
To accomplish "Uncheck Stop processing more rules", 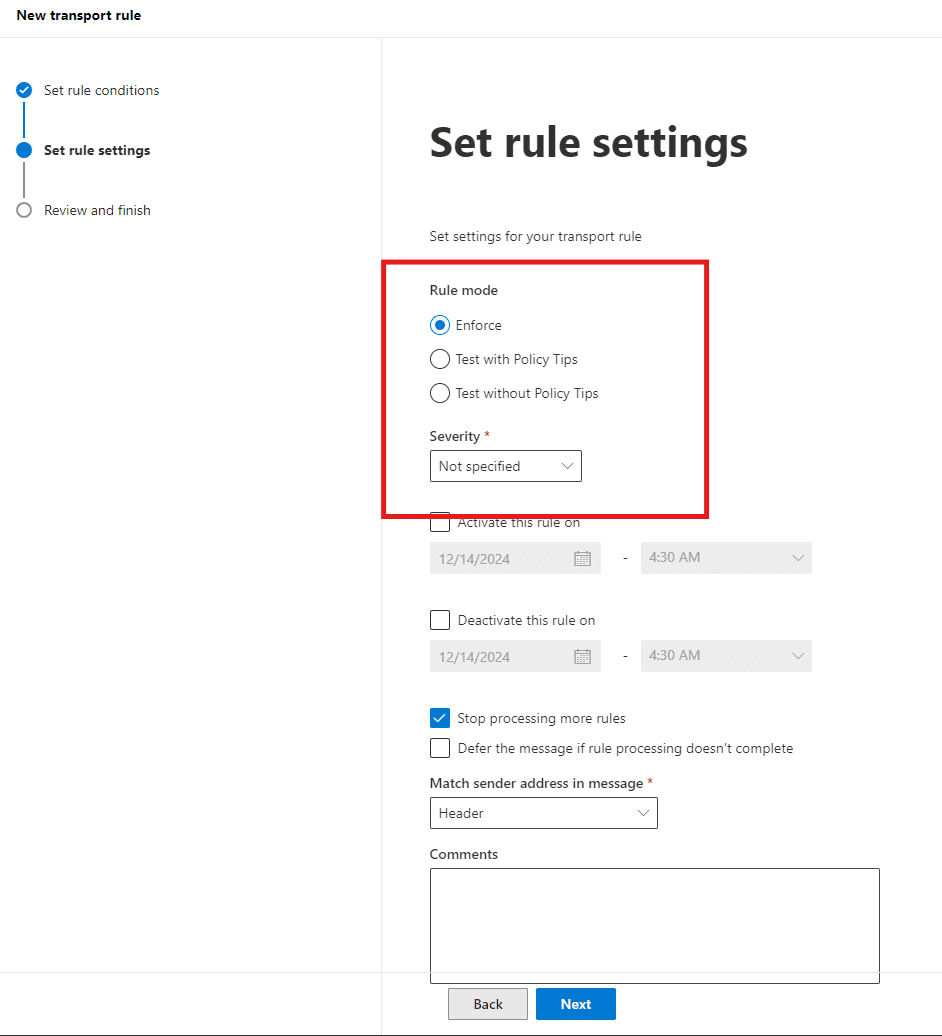I will click(439, 718).
